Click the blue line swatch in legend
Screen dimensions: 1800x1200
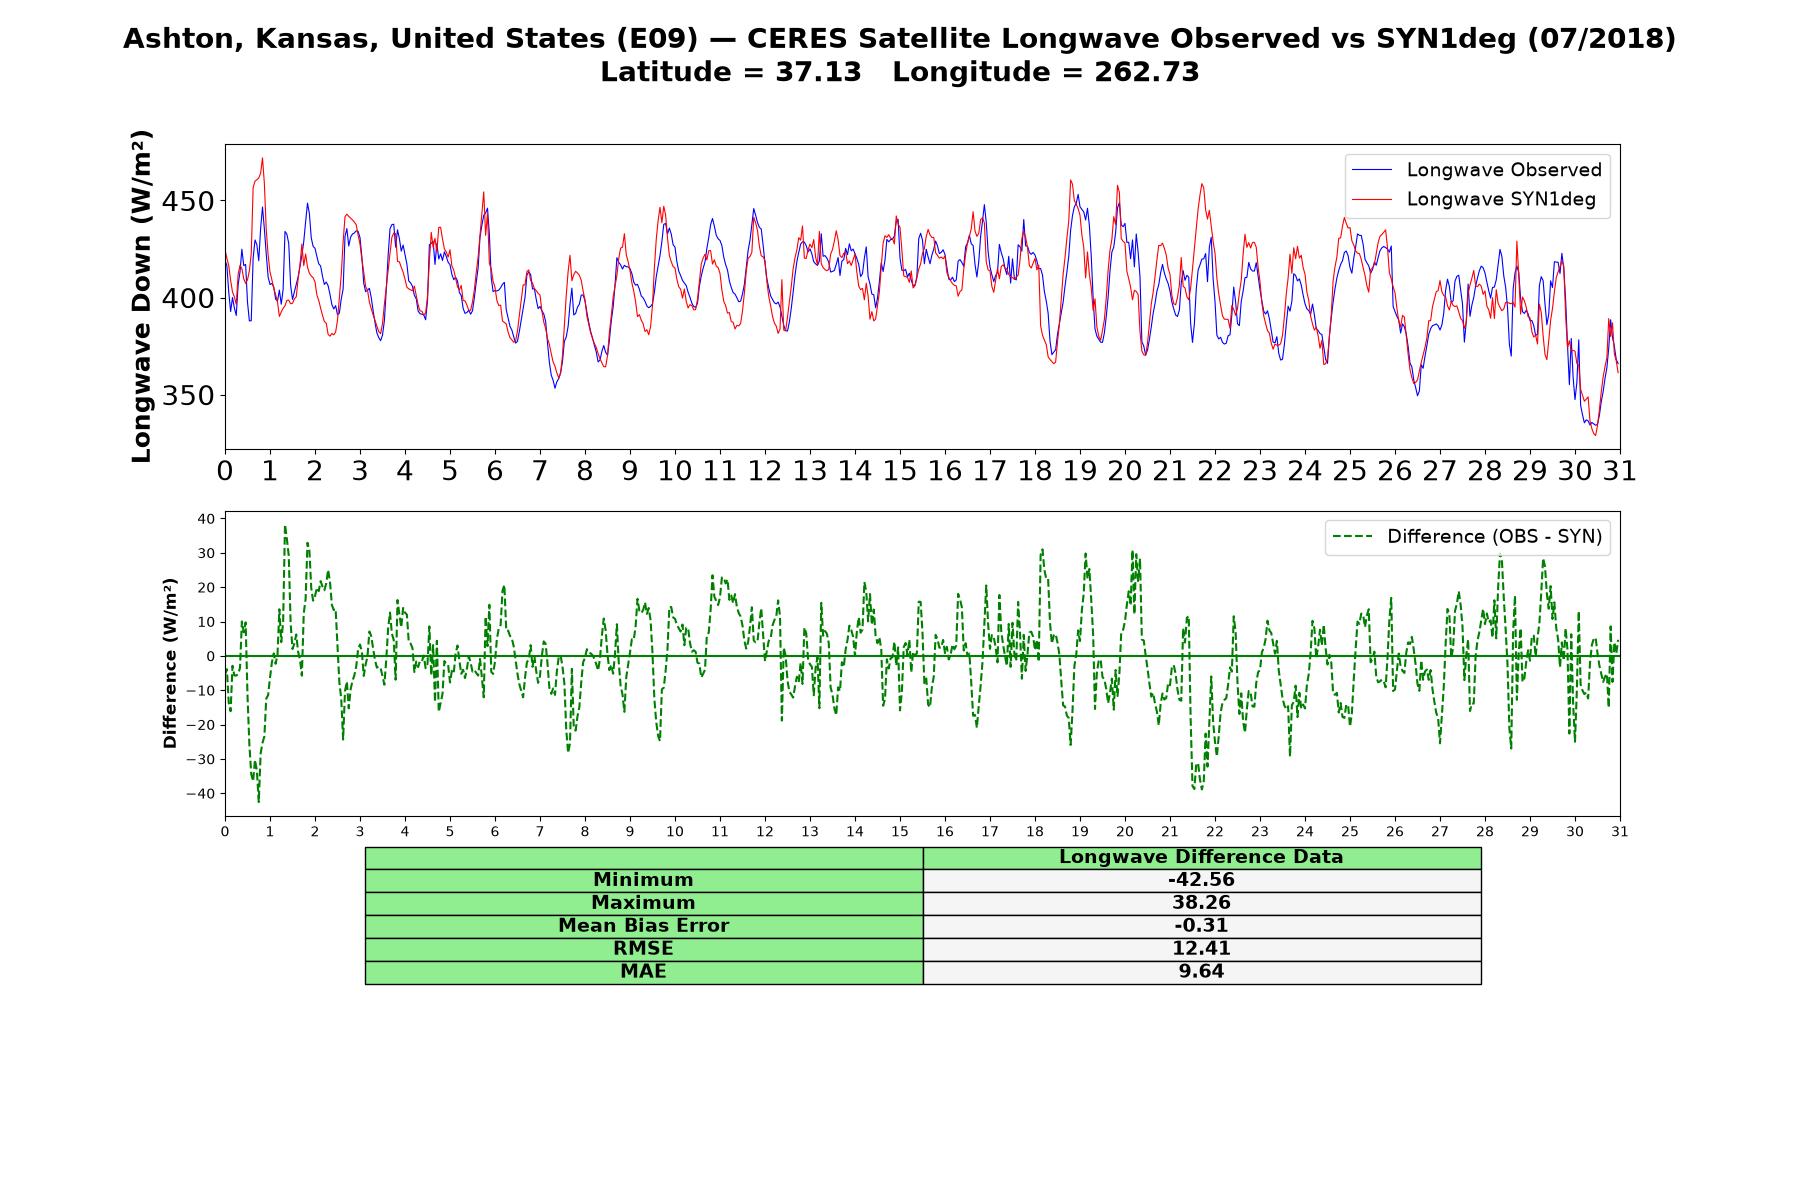(1371, 171)
